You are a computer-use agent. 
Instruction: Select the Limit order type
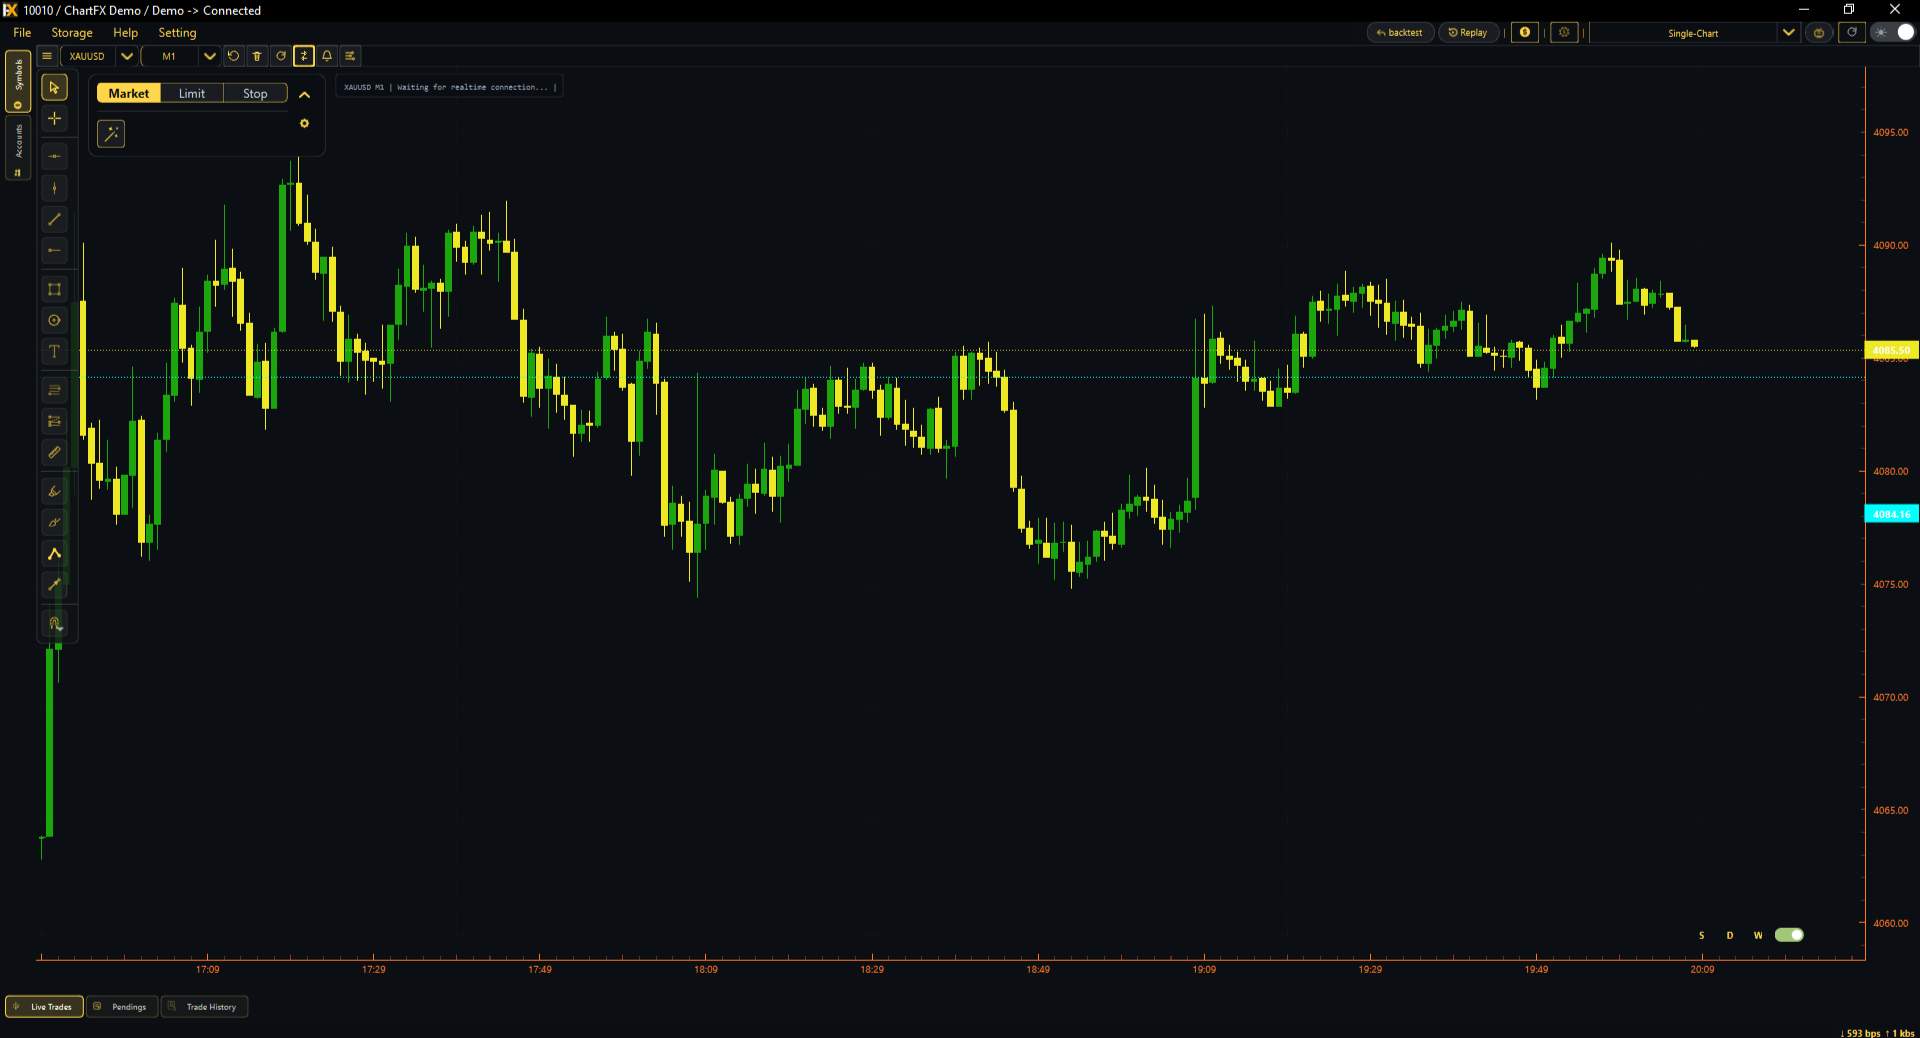tap(192, 93)
